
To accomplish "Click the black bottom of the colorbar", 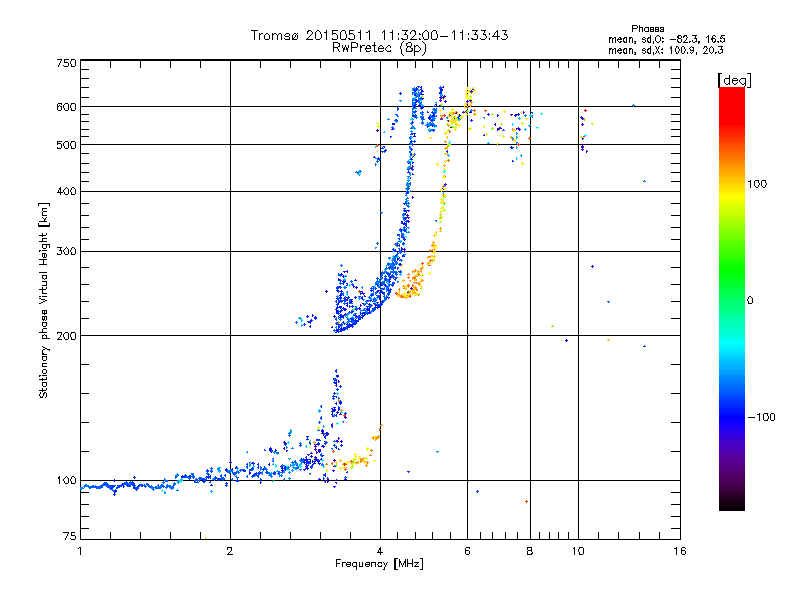I will point(732,503).
